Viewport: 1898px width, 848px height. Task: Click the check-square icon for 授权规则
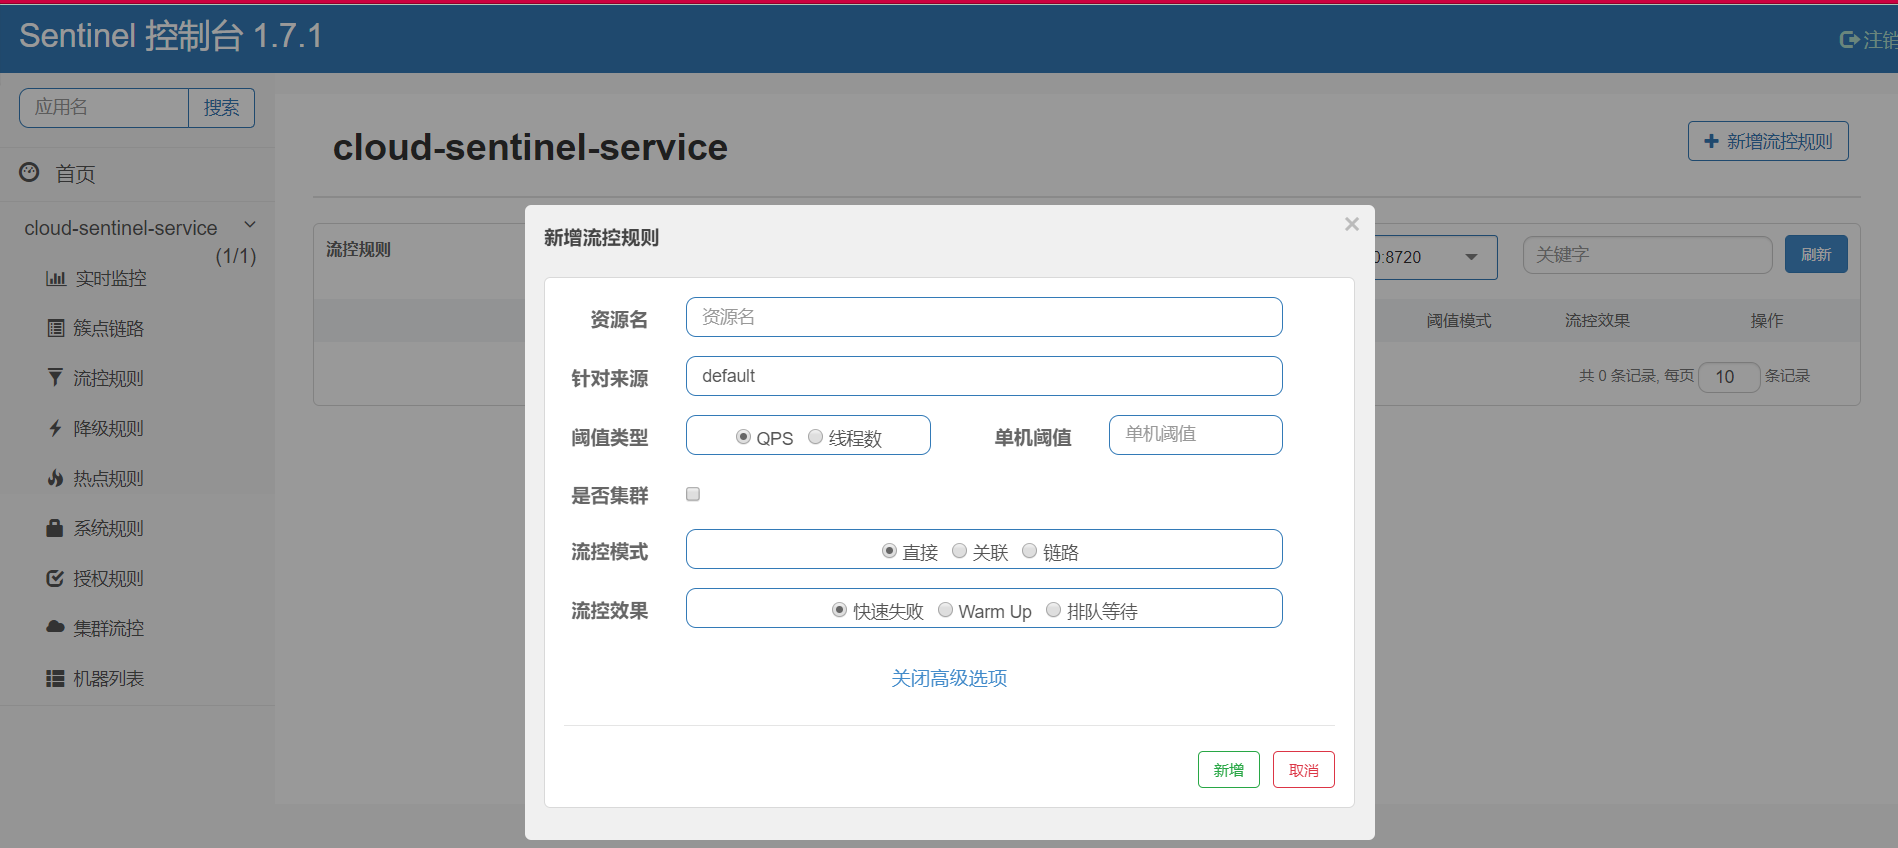pyautogui.click(x=56, y=578)
